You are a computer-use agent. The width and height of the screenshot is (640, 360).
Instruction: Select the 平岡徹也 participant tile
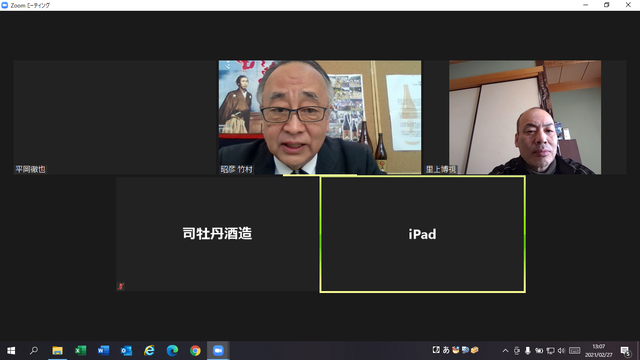pos(115,118)
